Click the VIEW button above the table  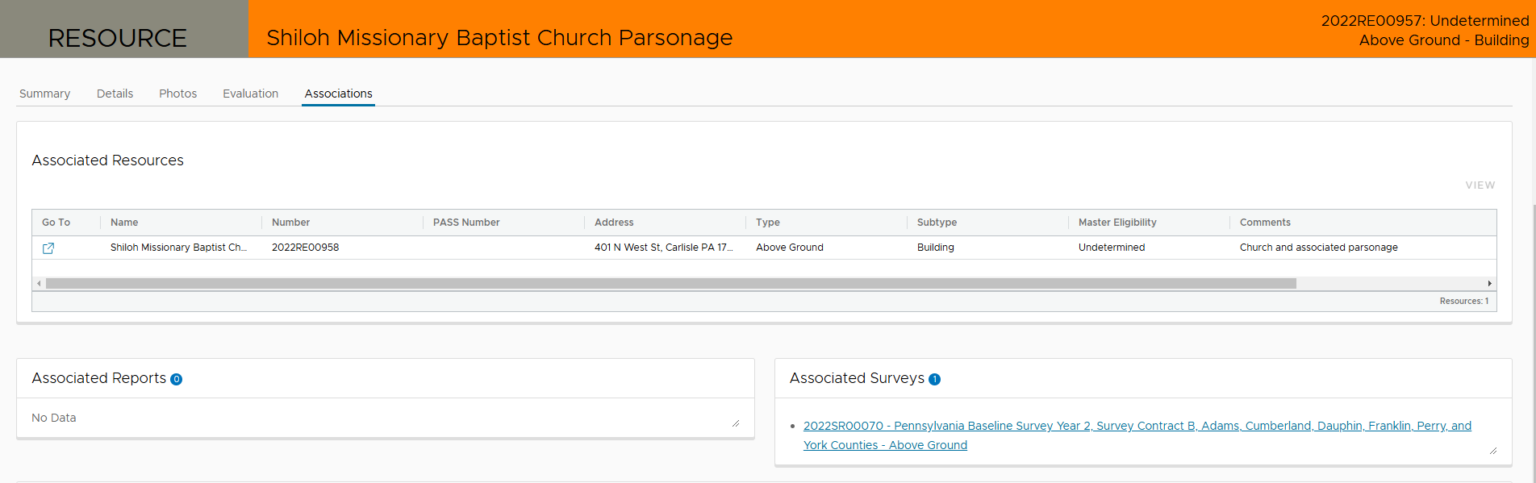click(x=1480, y=185)
